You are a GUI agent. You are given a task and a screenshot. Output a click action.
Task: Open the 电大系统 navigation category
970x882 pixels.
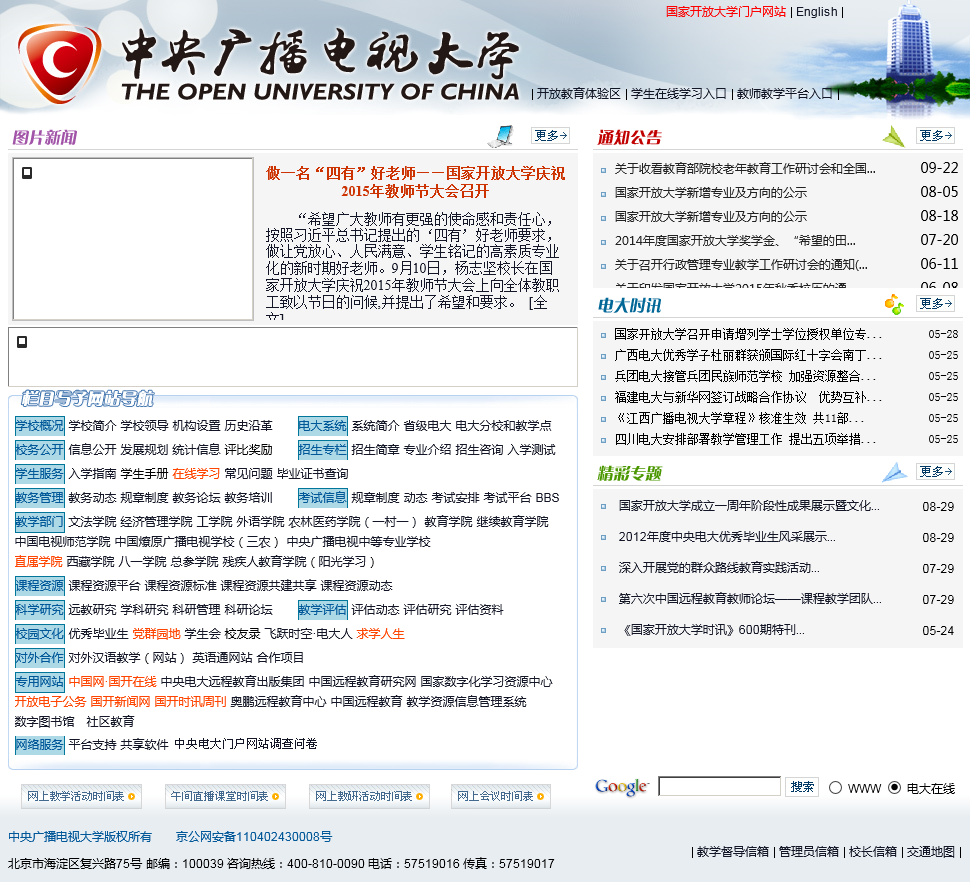(323, 426)
